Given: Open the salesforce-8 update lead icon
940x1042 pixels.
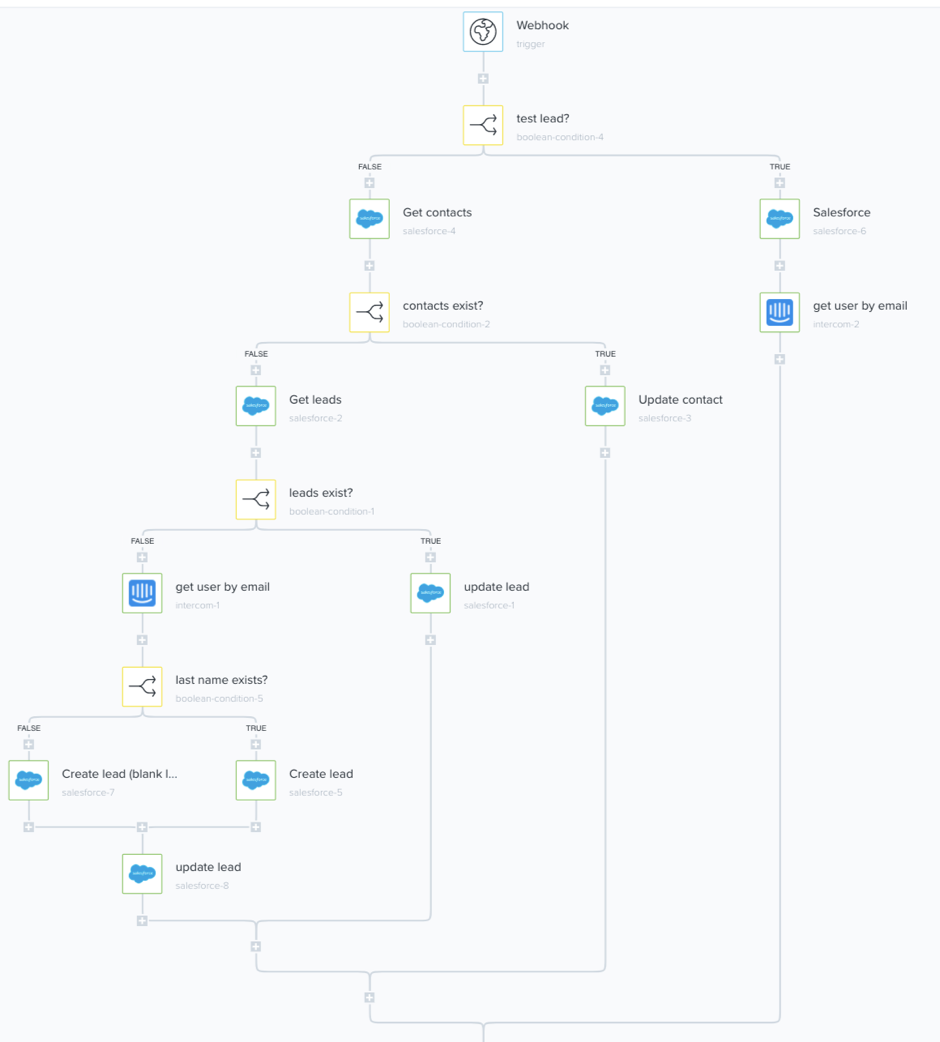Looking at the screenshot, I should click(x=142, y=874).
